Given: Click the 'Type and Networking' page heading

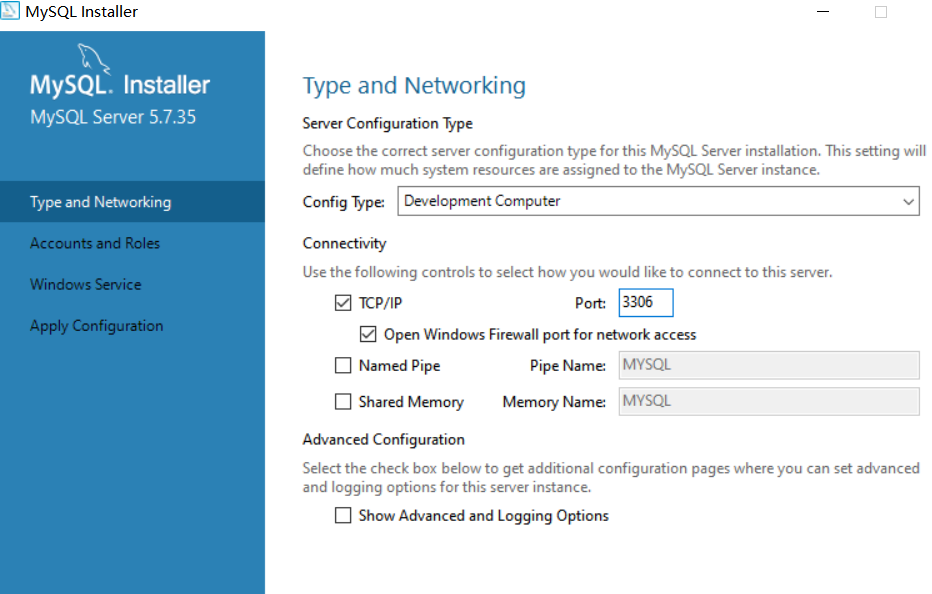Looking at the screenshot, I should point(414,86).
